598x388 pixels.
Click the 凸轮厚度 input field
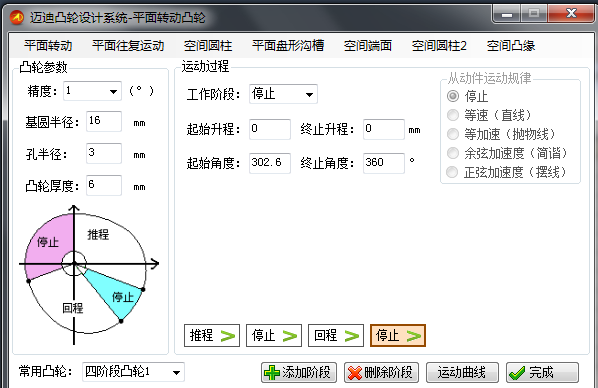click(104, 185)
